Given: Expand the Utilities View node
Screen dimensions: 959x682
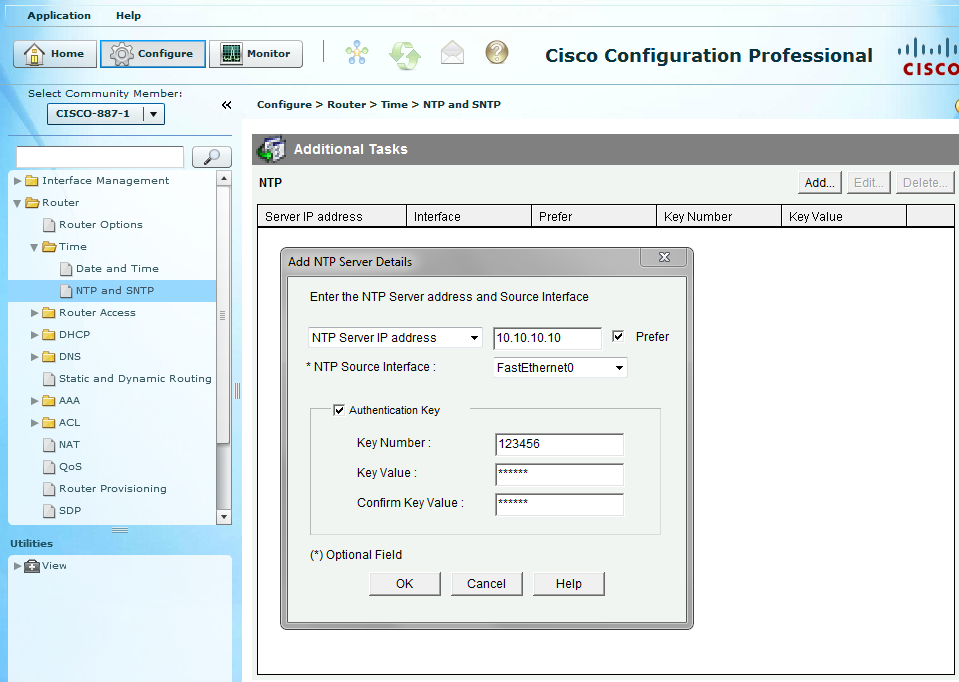Looking at the screenshot, I should click(17, 566).
